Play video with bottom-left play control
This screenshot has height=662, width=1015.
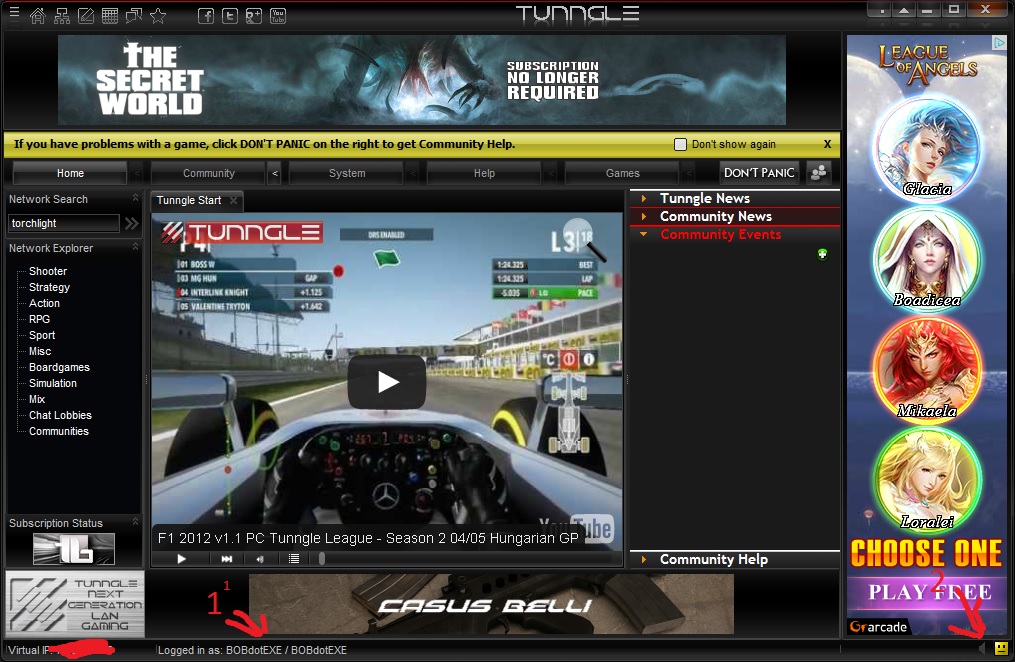pyautogui.click(x=181, y=558)
